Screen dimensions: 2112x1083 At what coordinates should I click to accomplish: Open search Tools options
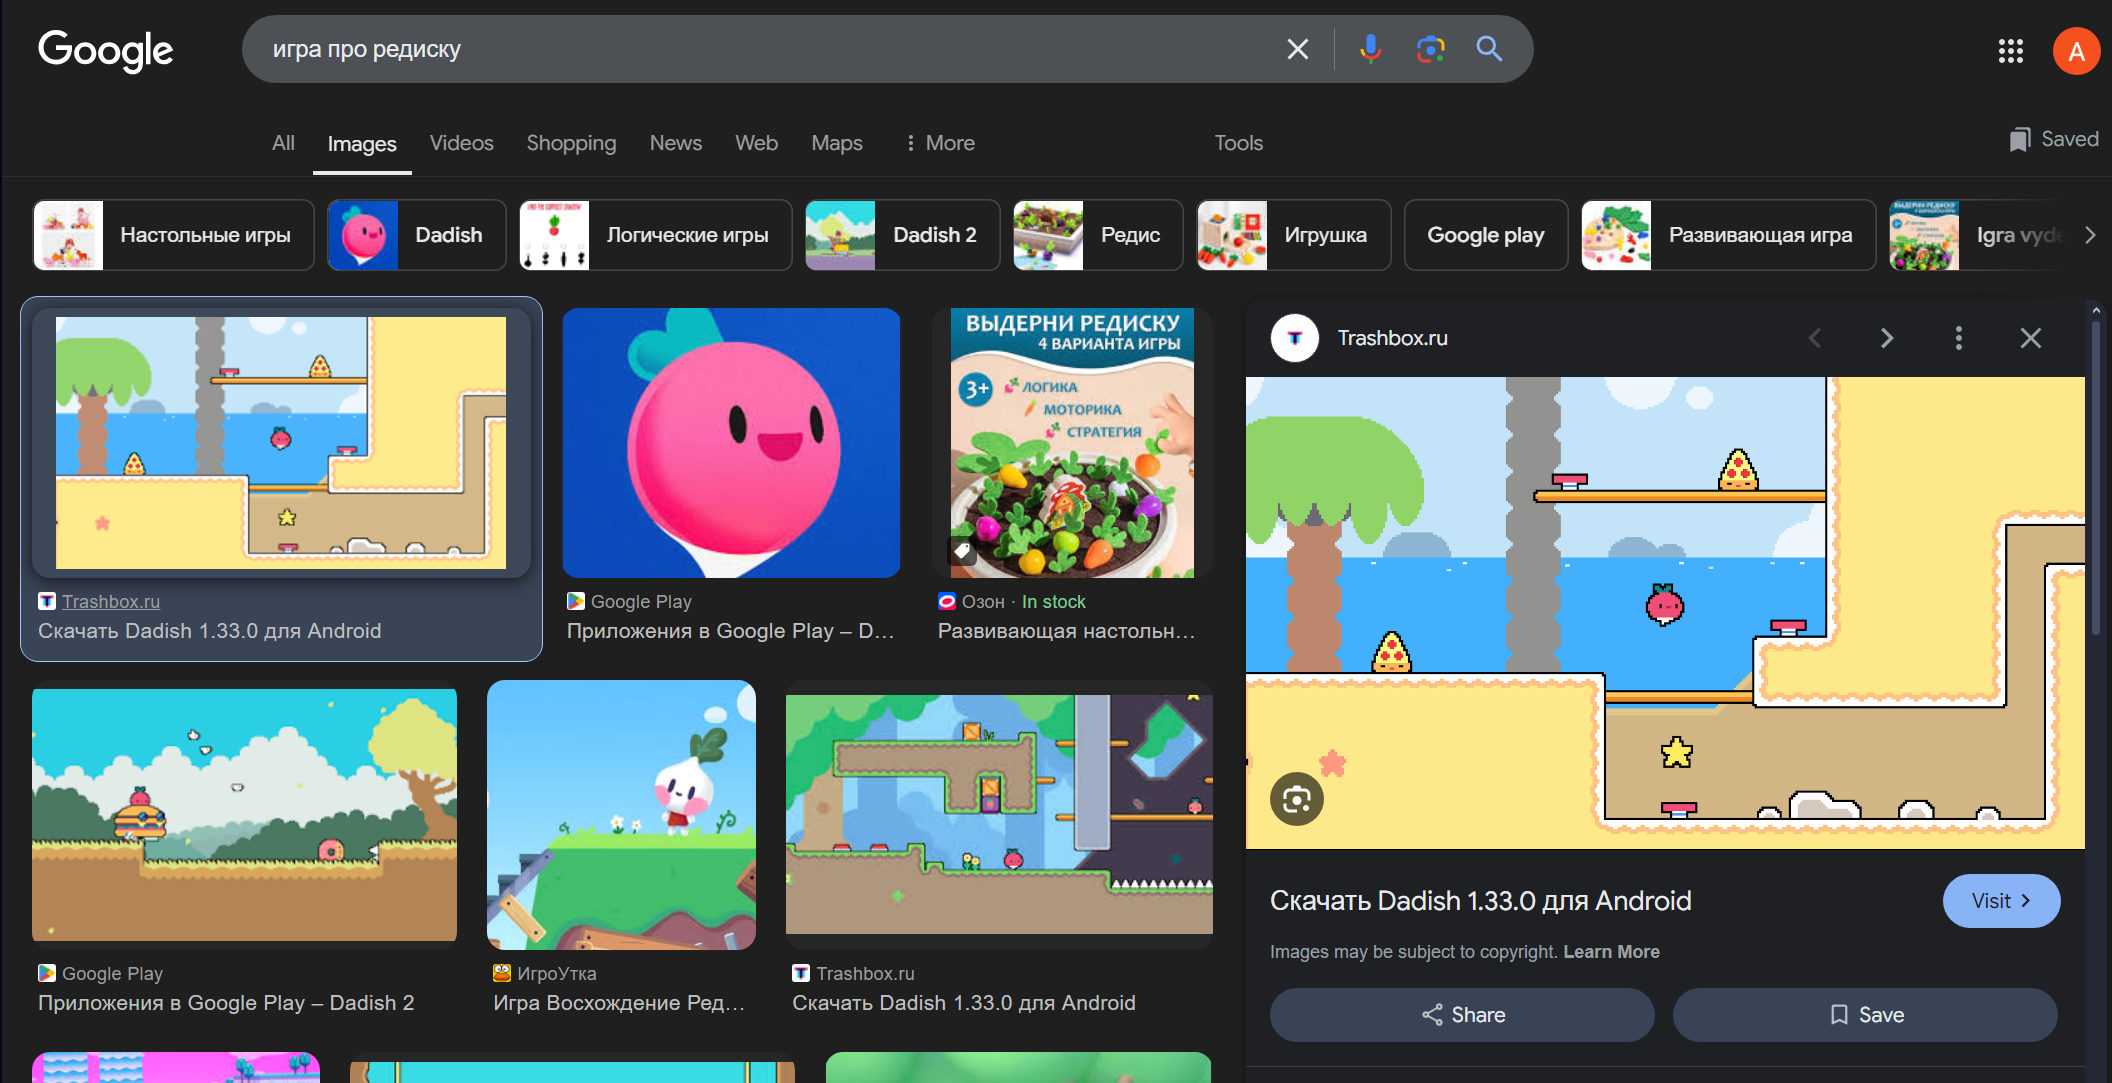pyautogui.click(x=1239, y=143)
